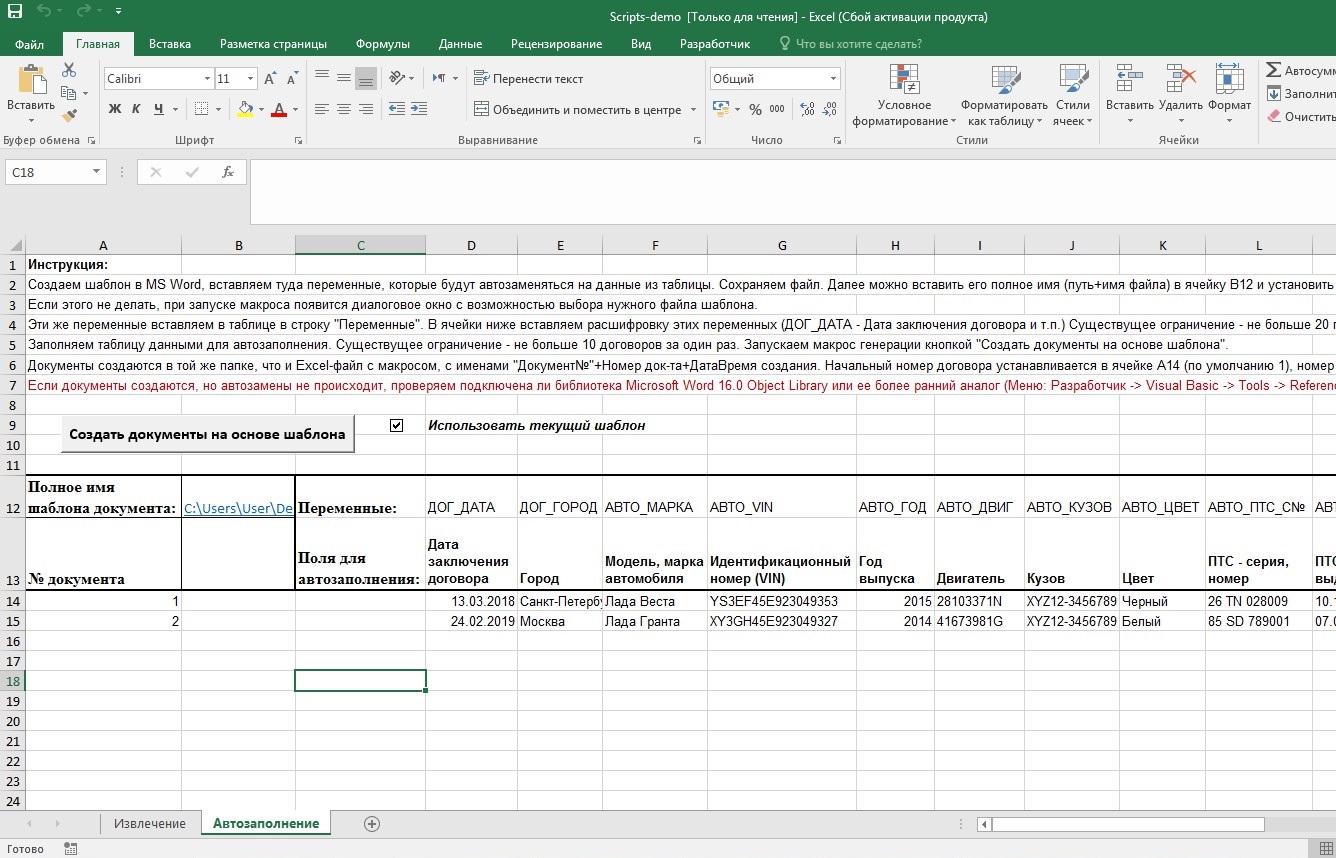
Task: Click the formula bar input field
Action: point(790,190)
